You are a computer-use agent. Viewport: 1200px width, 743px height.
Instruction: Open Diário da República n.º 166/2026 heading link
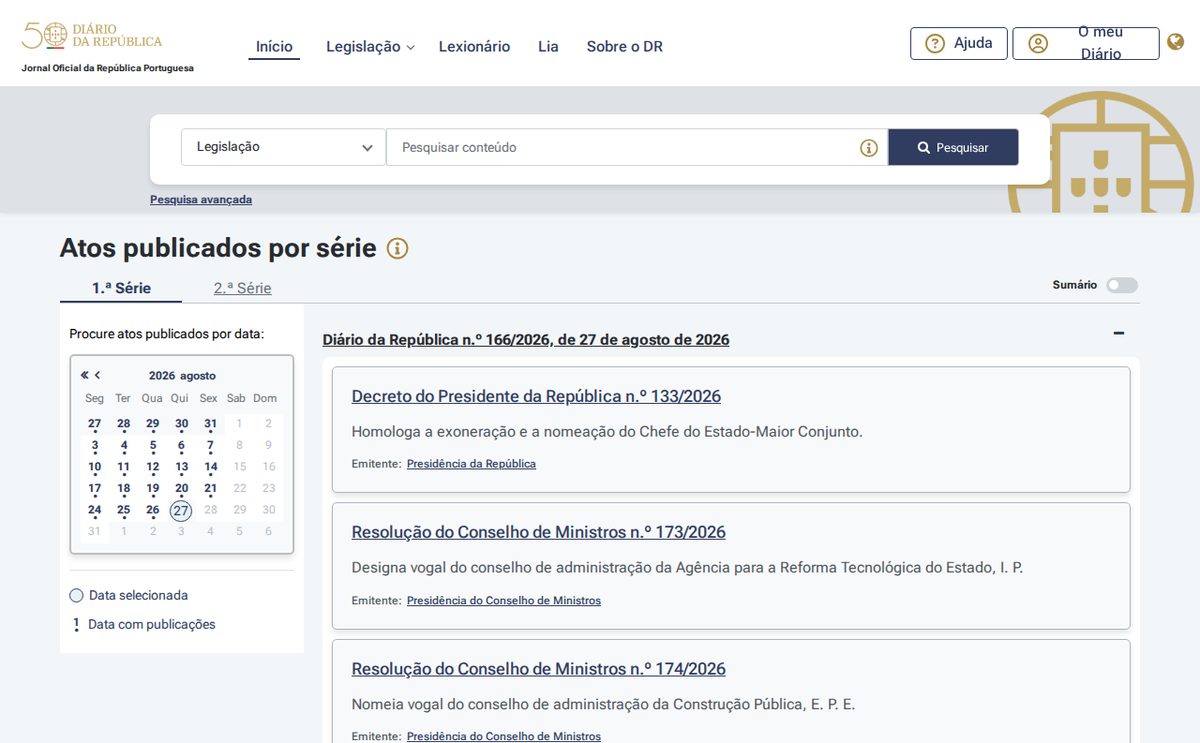click(x=526, y=340)
